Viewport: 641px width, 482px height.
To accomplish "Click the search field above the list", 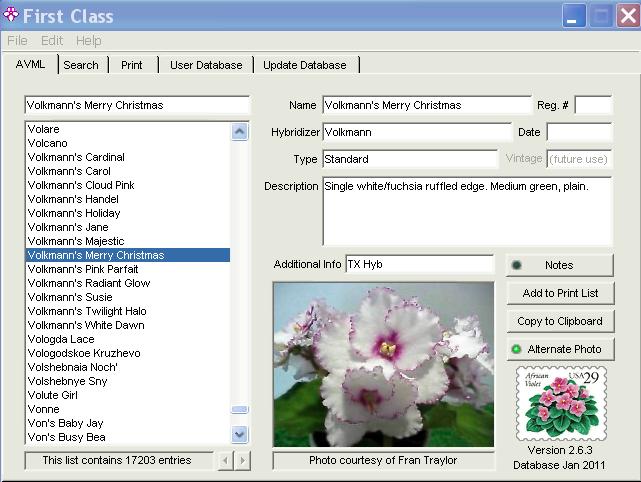I will 137,105.
